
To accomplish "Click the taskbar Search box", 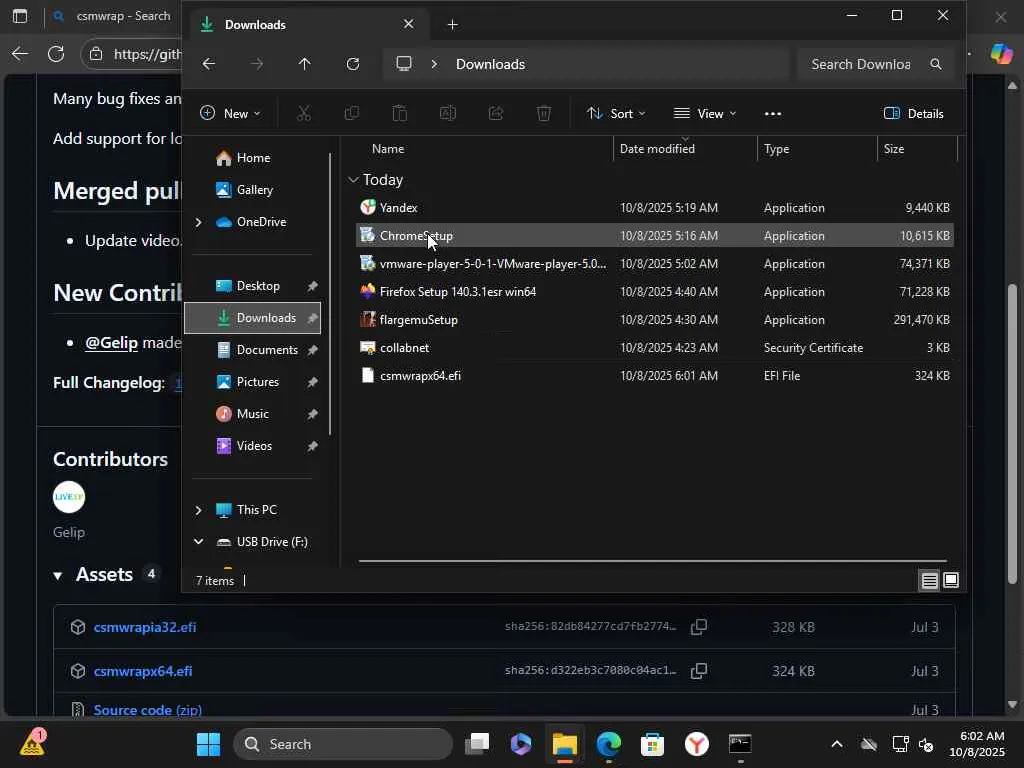I will click(x=342, y=744).
